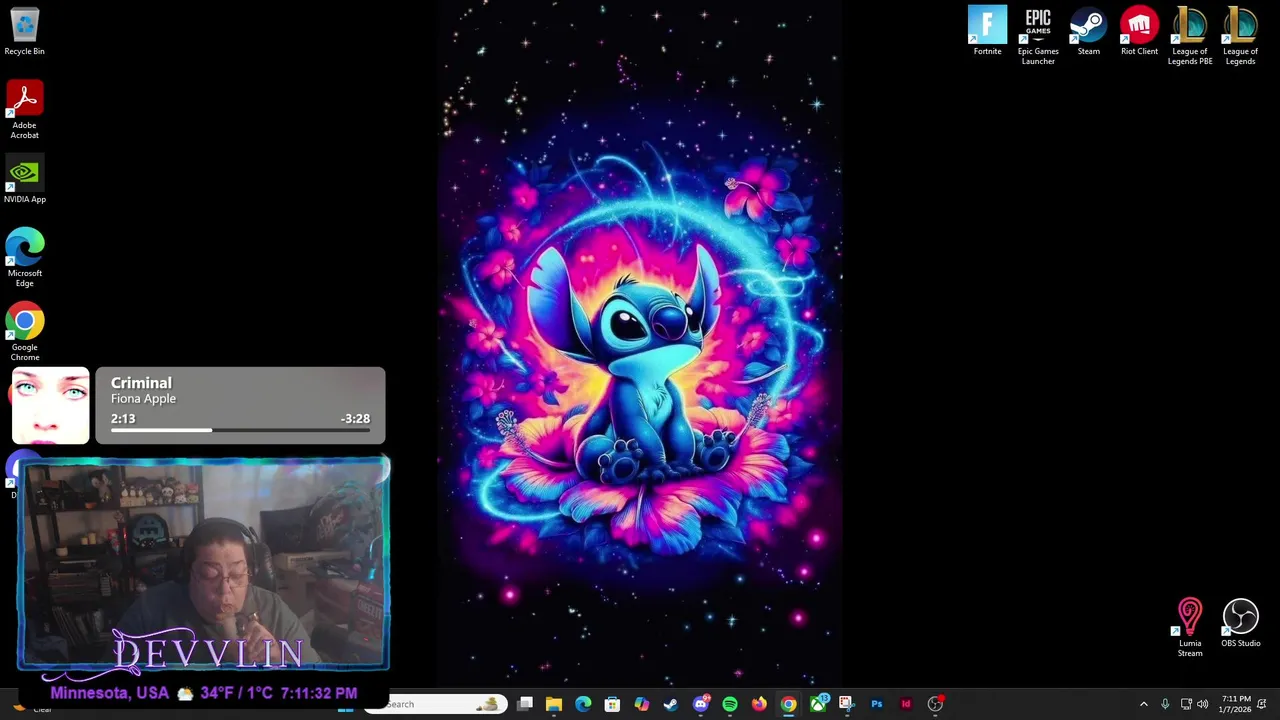The image size is (1280, 720).
Task: Open Spotify from the taskbar
Action: 730,704
